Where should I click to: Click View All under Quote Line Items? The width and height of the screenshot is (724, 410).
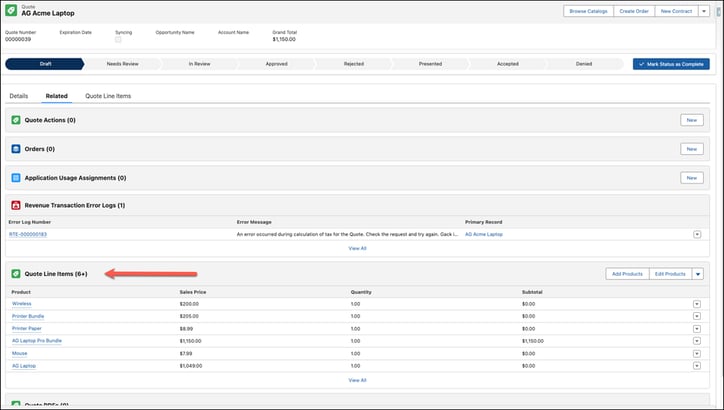[357, 380]
